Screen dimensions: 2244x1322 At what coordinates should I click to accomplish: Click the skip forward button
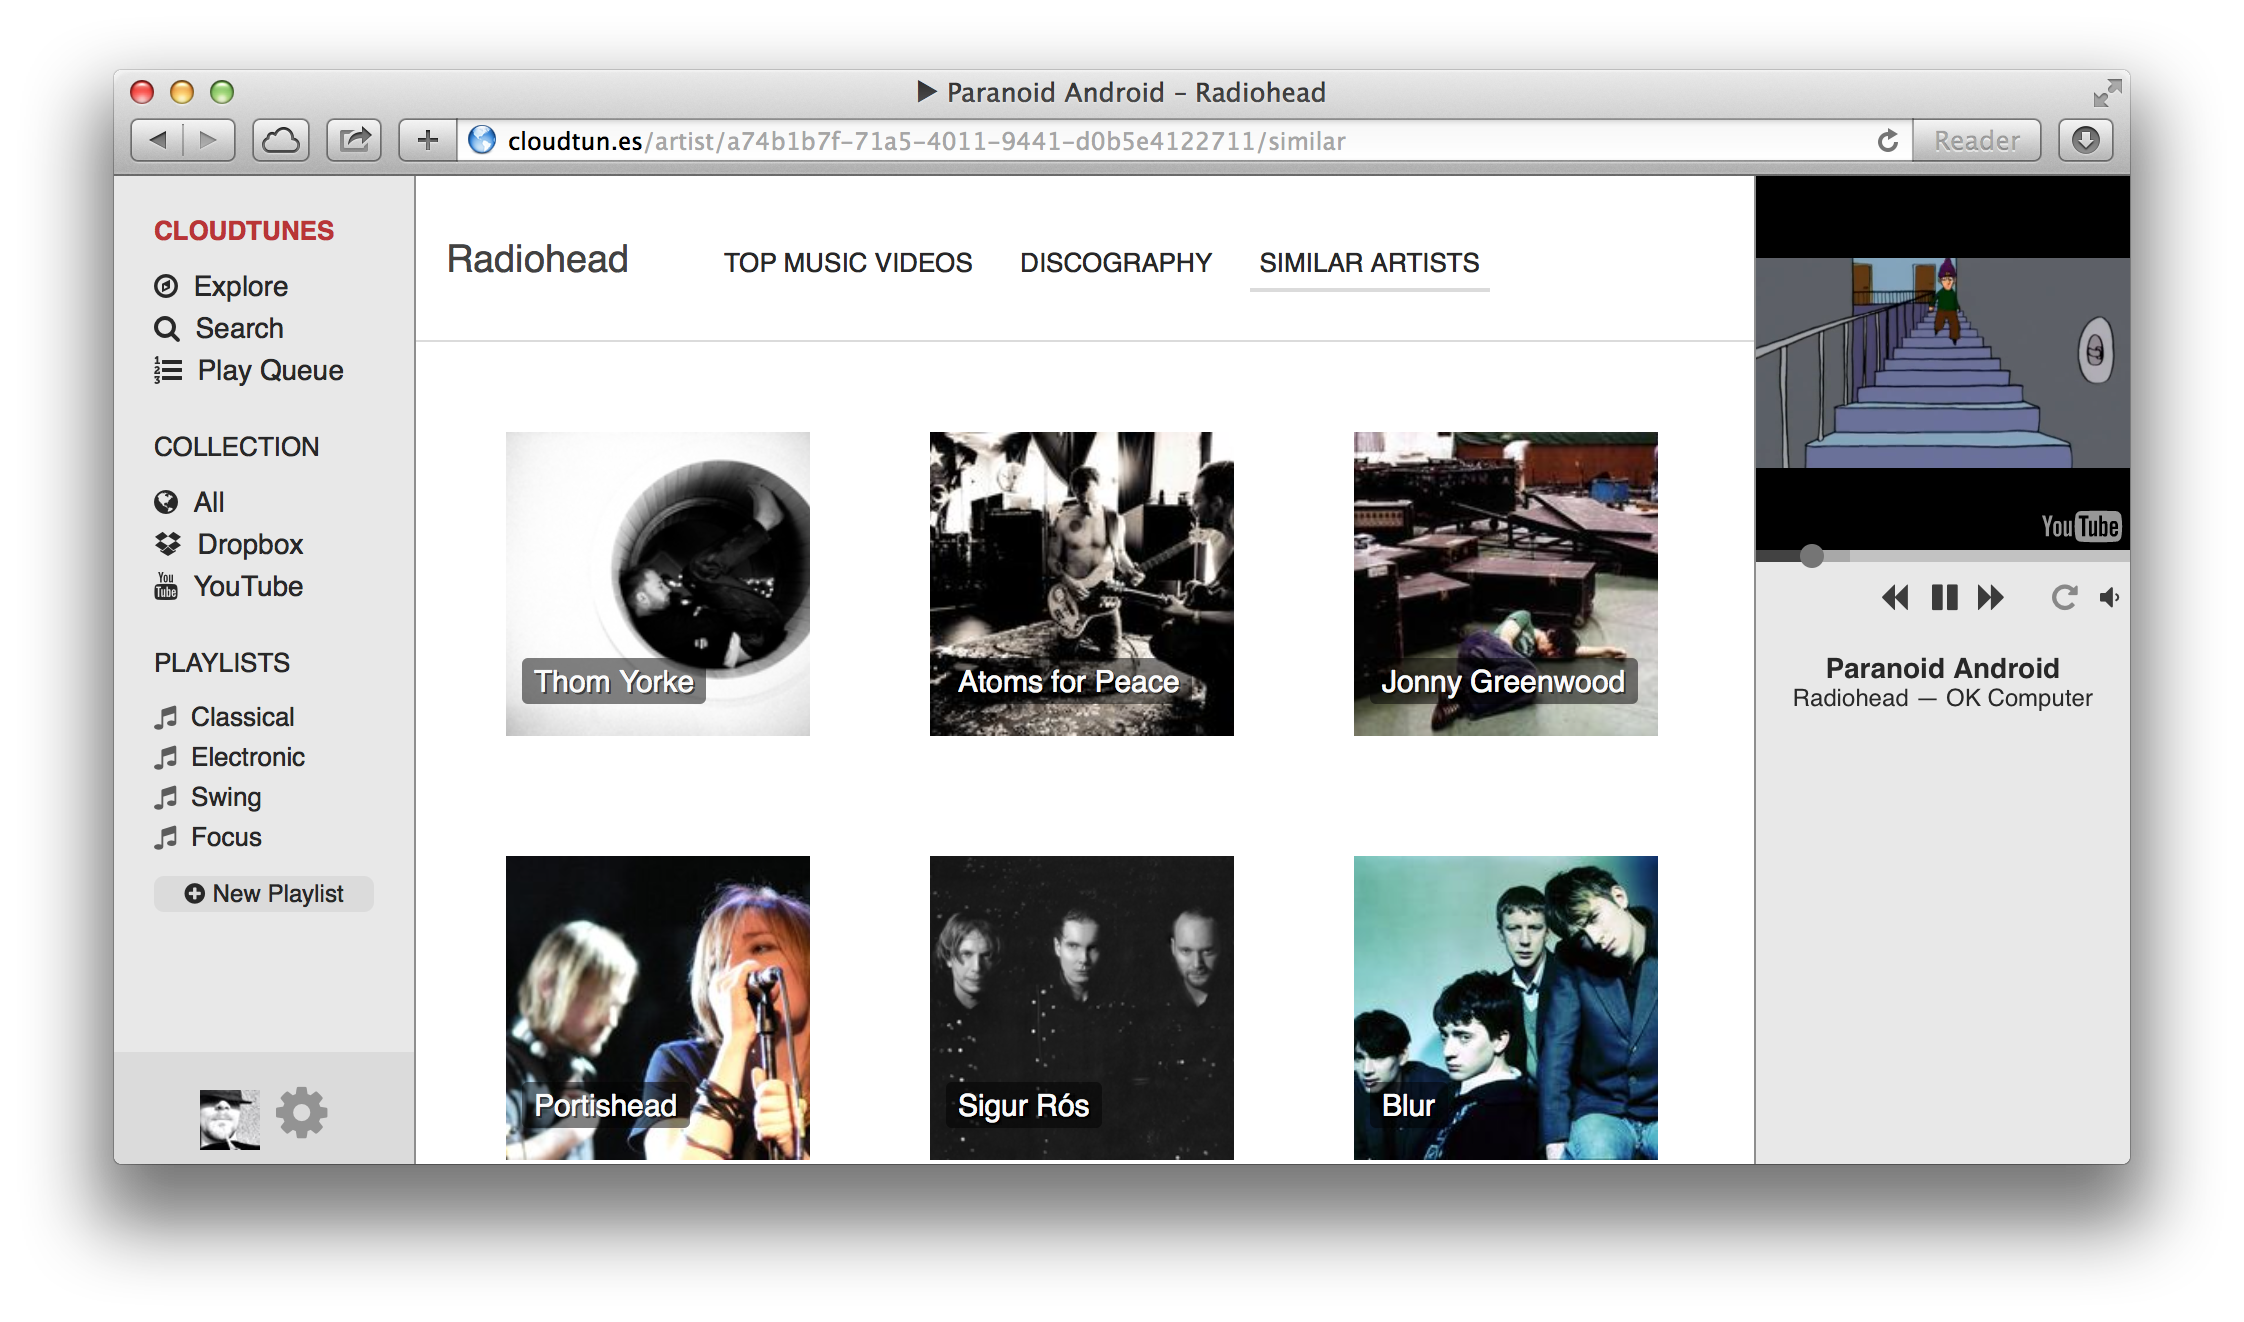[x=1989, y=596]
